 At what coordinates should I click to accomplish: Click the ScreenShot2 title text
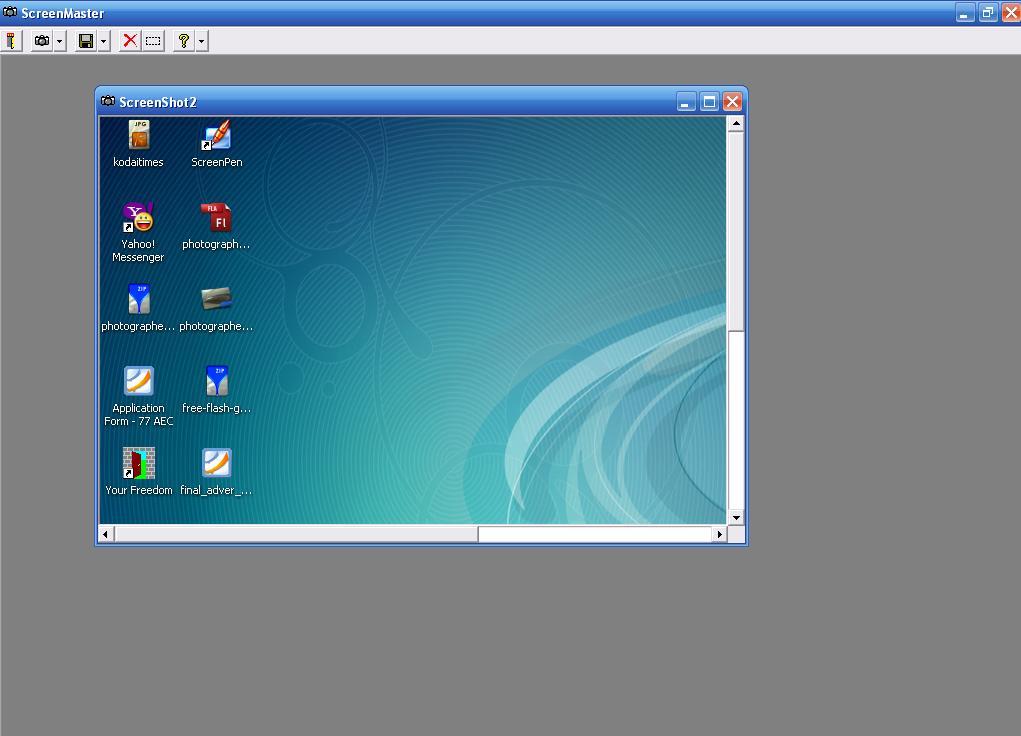coord(158,102)
